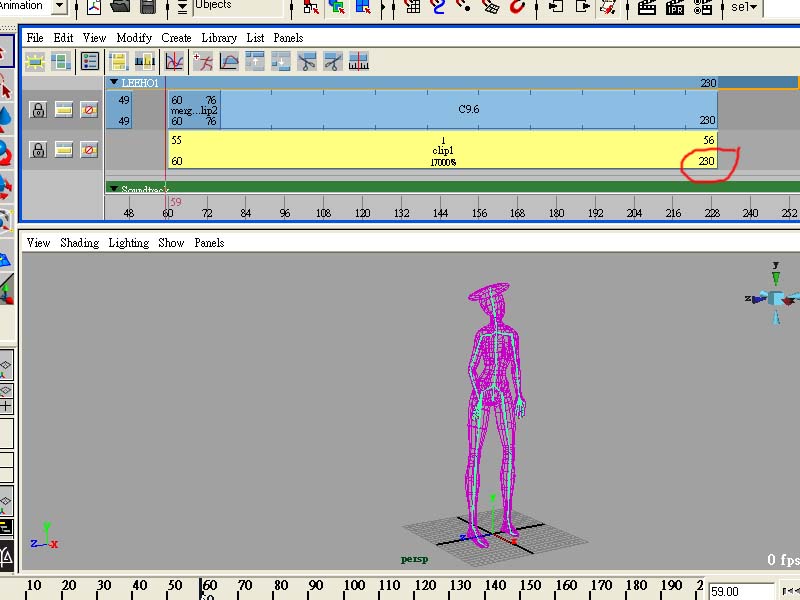The width and height of the screenshot is (800, 600).
Task: Select the Scale tool in the left toolbox
Action: pyautogui.click(x=6, y=187)
